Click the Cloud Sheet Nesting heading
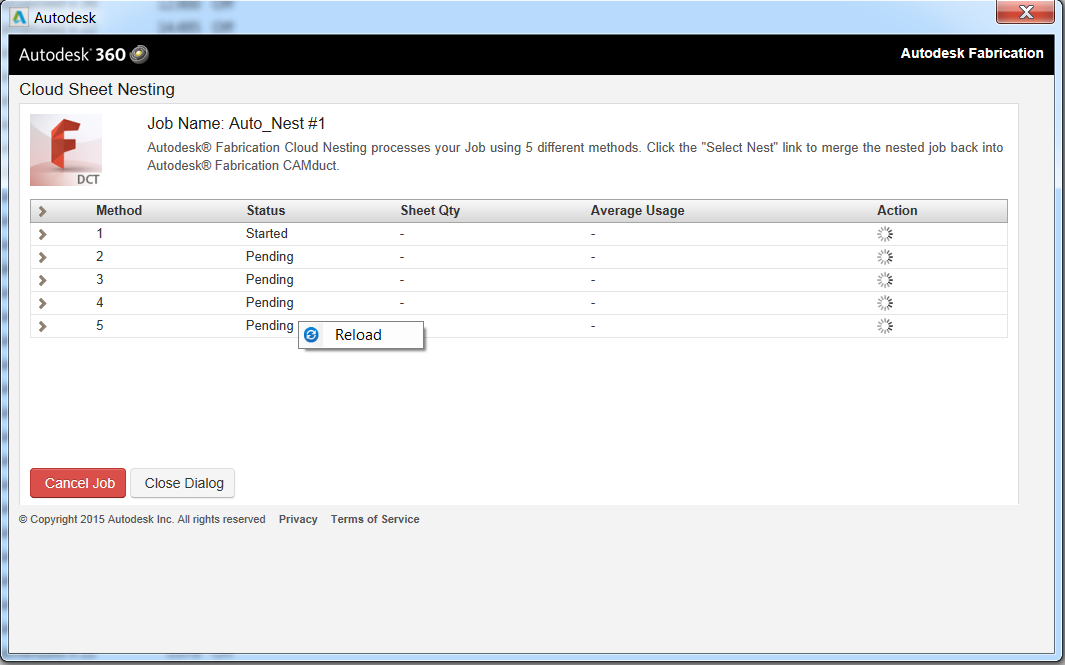1065x665 pixels. (97, 90)
